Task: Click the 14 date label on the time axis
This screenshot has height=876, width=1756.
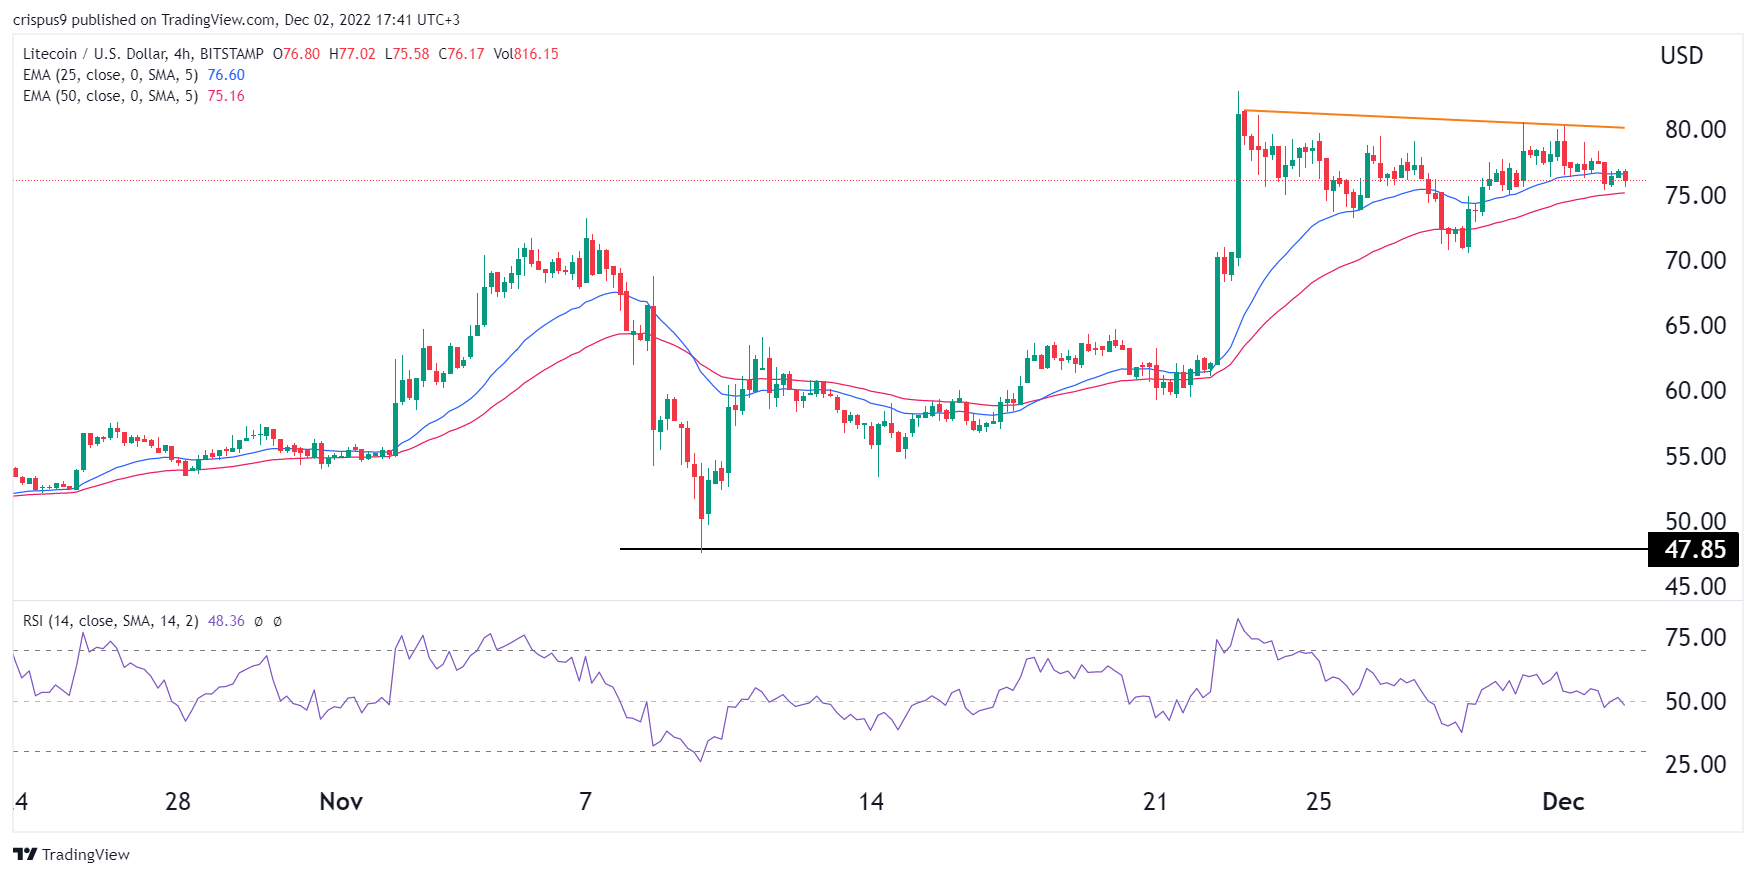Action: pos(871,801)
